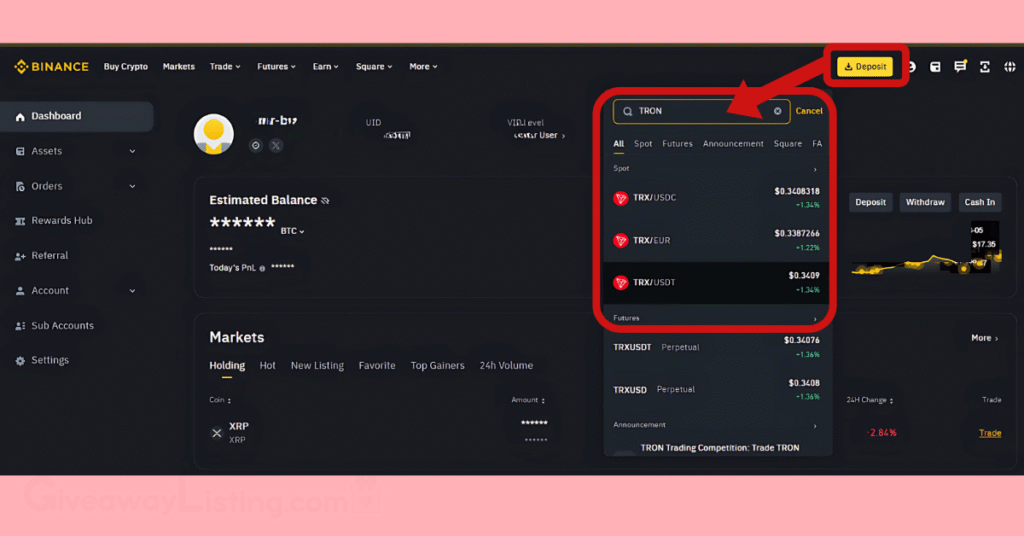Sort the Markets table by Amount
This screenshot has height=536, width=1024.
click(528, 400)
